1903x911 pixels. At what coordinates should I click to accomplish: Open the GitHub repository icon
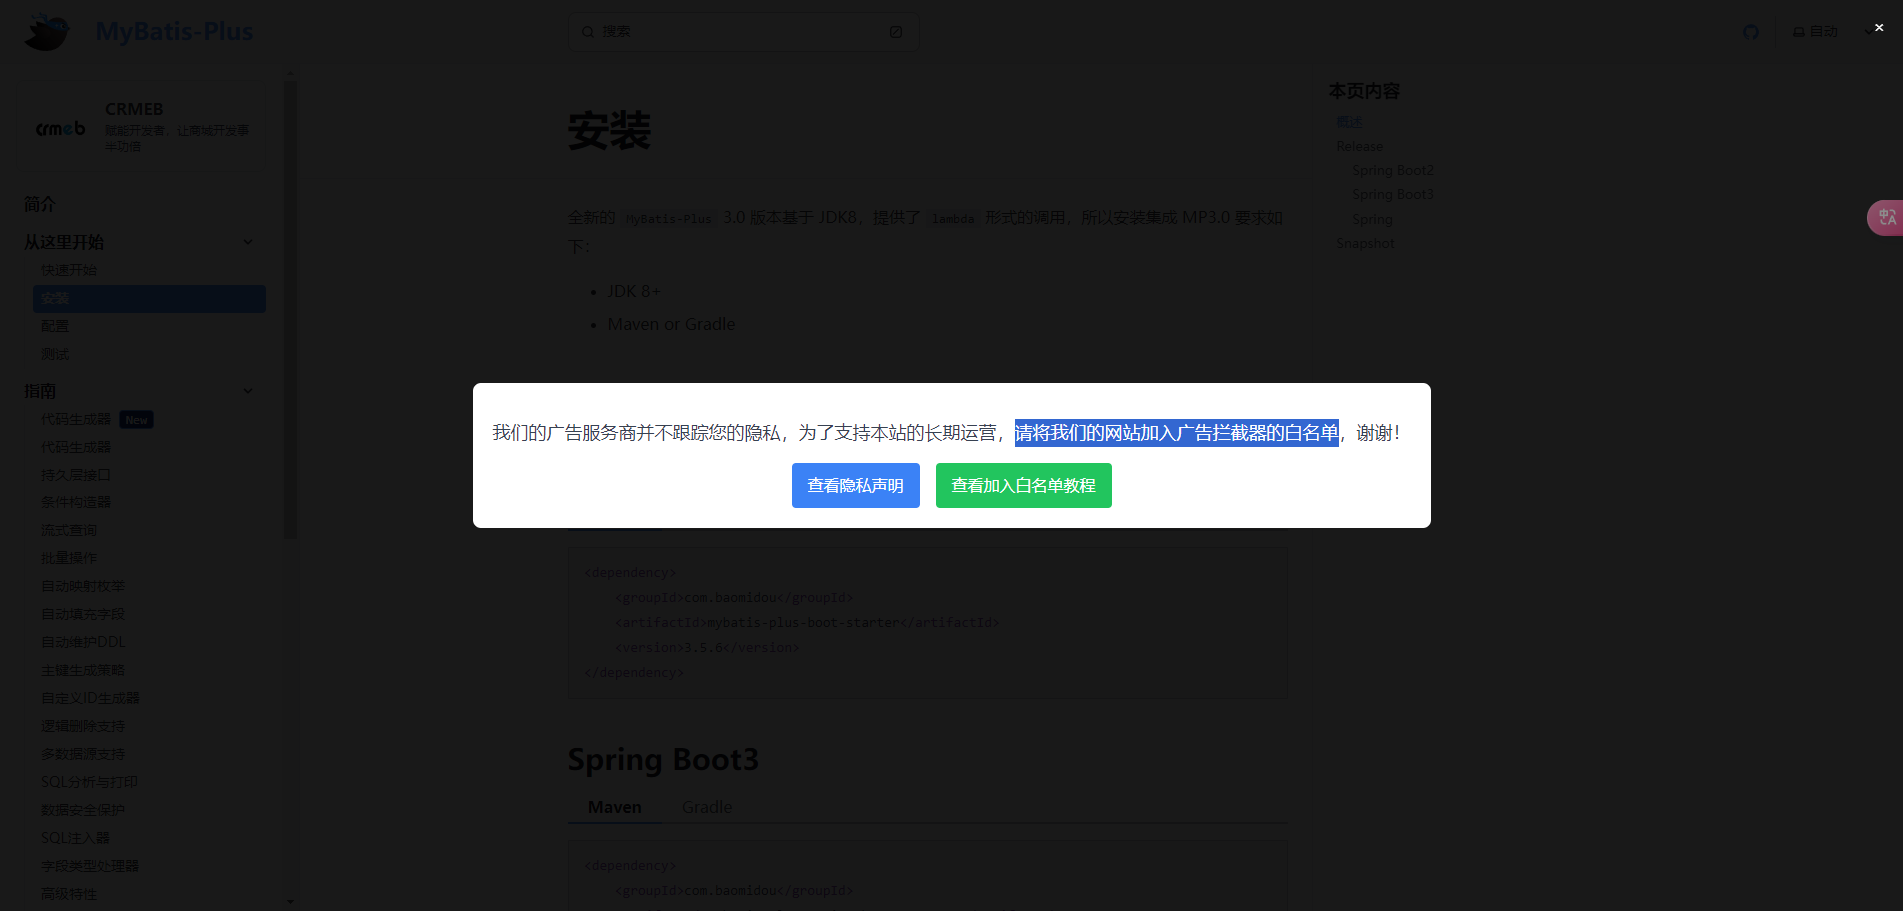pos(1751,31)
